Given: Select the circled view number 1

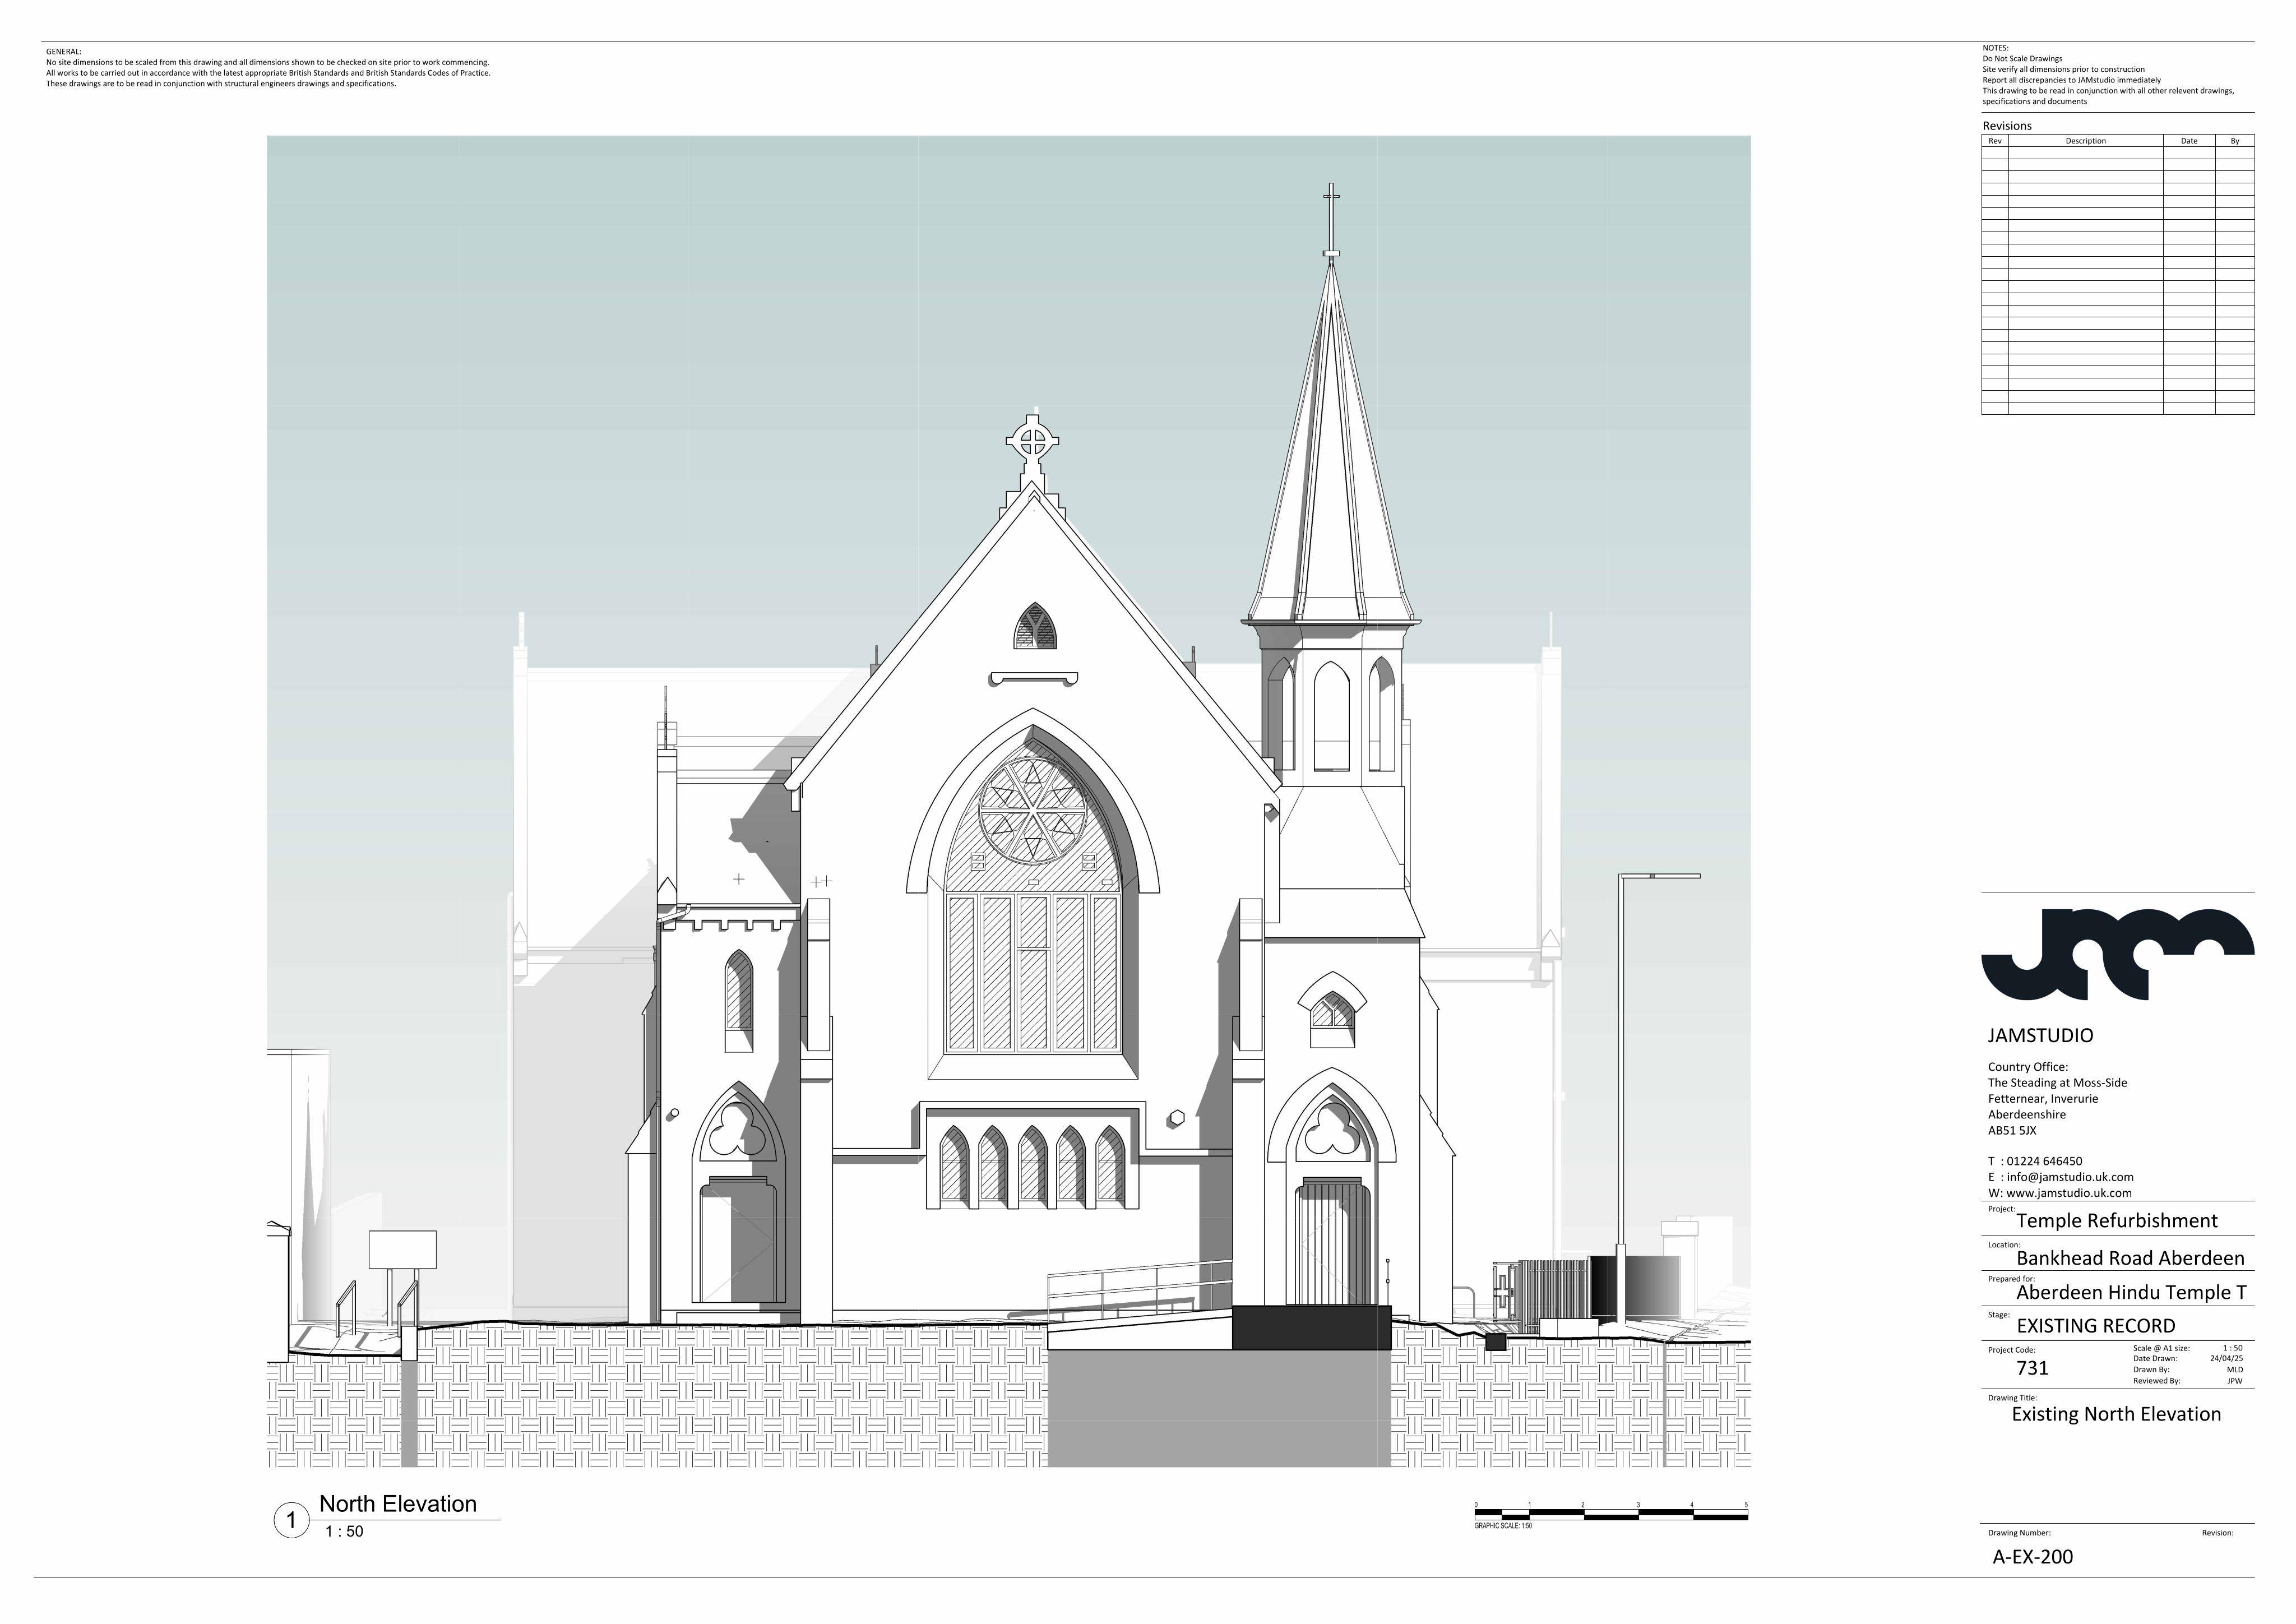Looking at the screenshot, I should [291, 1521].
